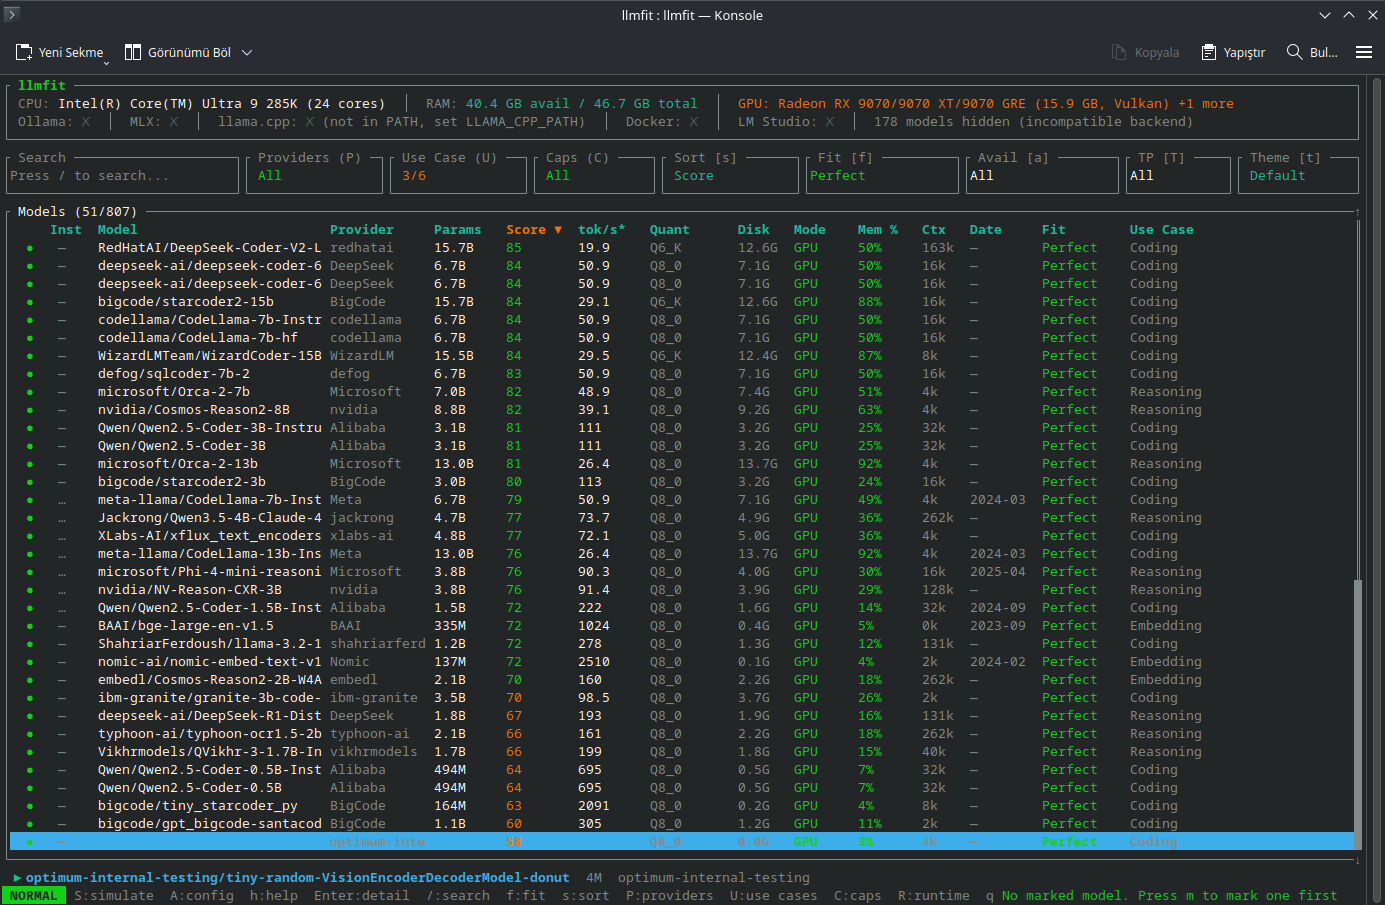Click the Model column header
The width and height of the screenshot is (1385, 905).
tap(118, 230)
